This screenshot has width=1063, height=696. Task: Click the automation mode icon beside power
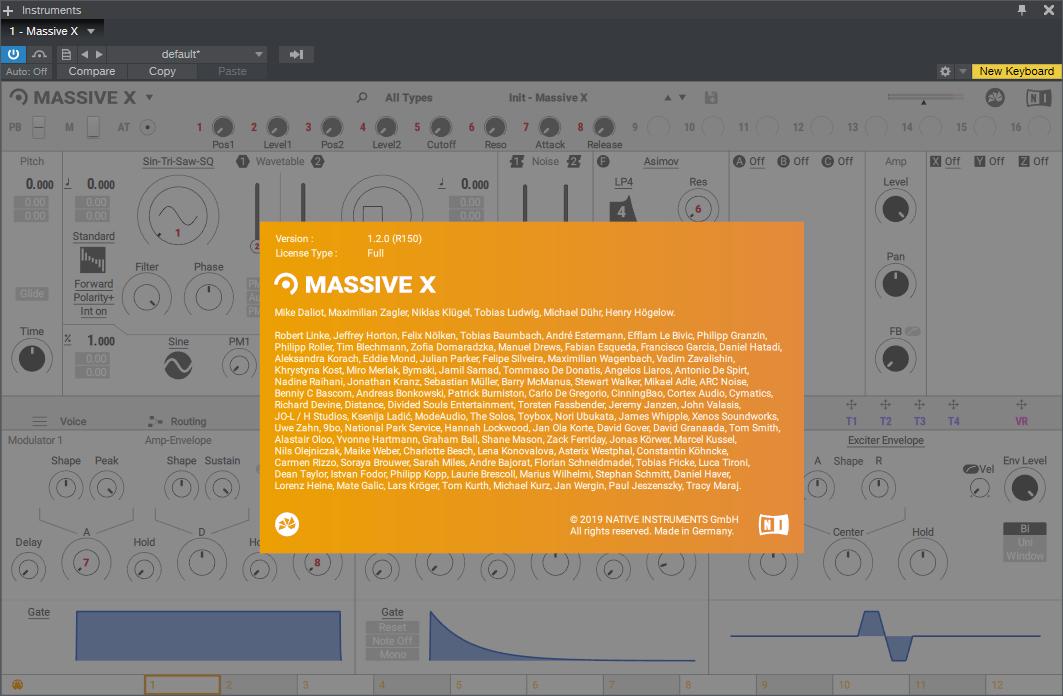[x=40, y=54]
